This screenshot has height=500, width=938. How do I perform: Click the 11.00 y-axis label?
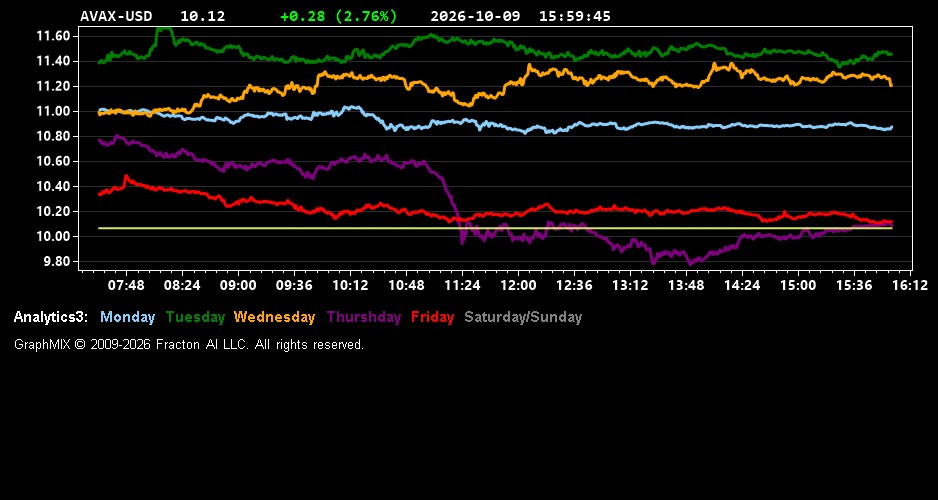click(54, 111)
